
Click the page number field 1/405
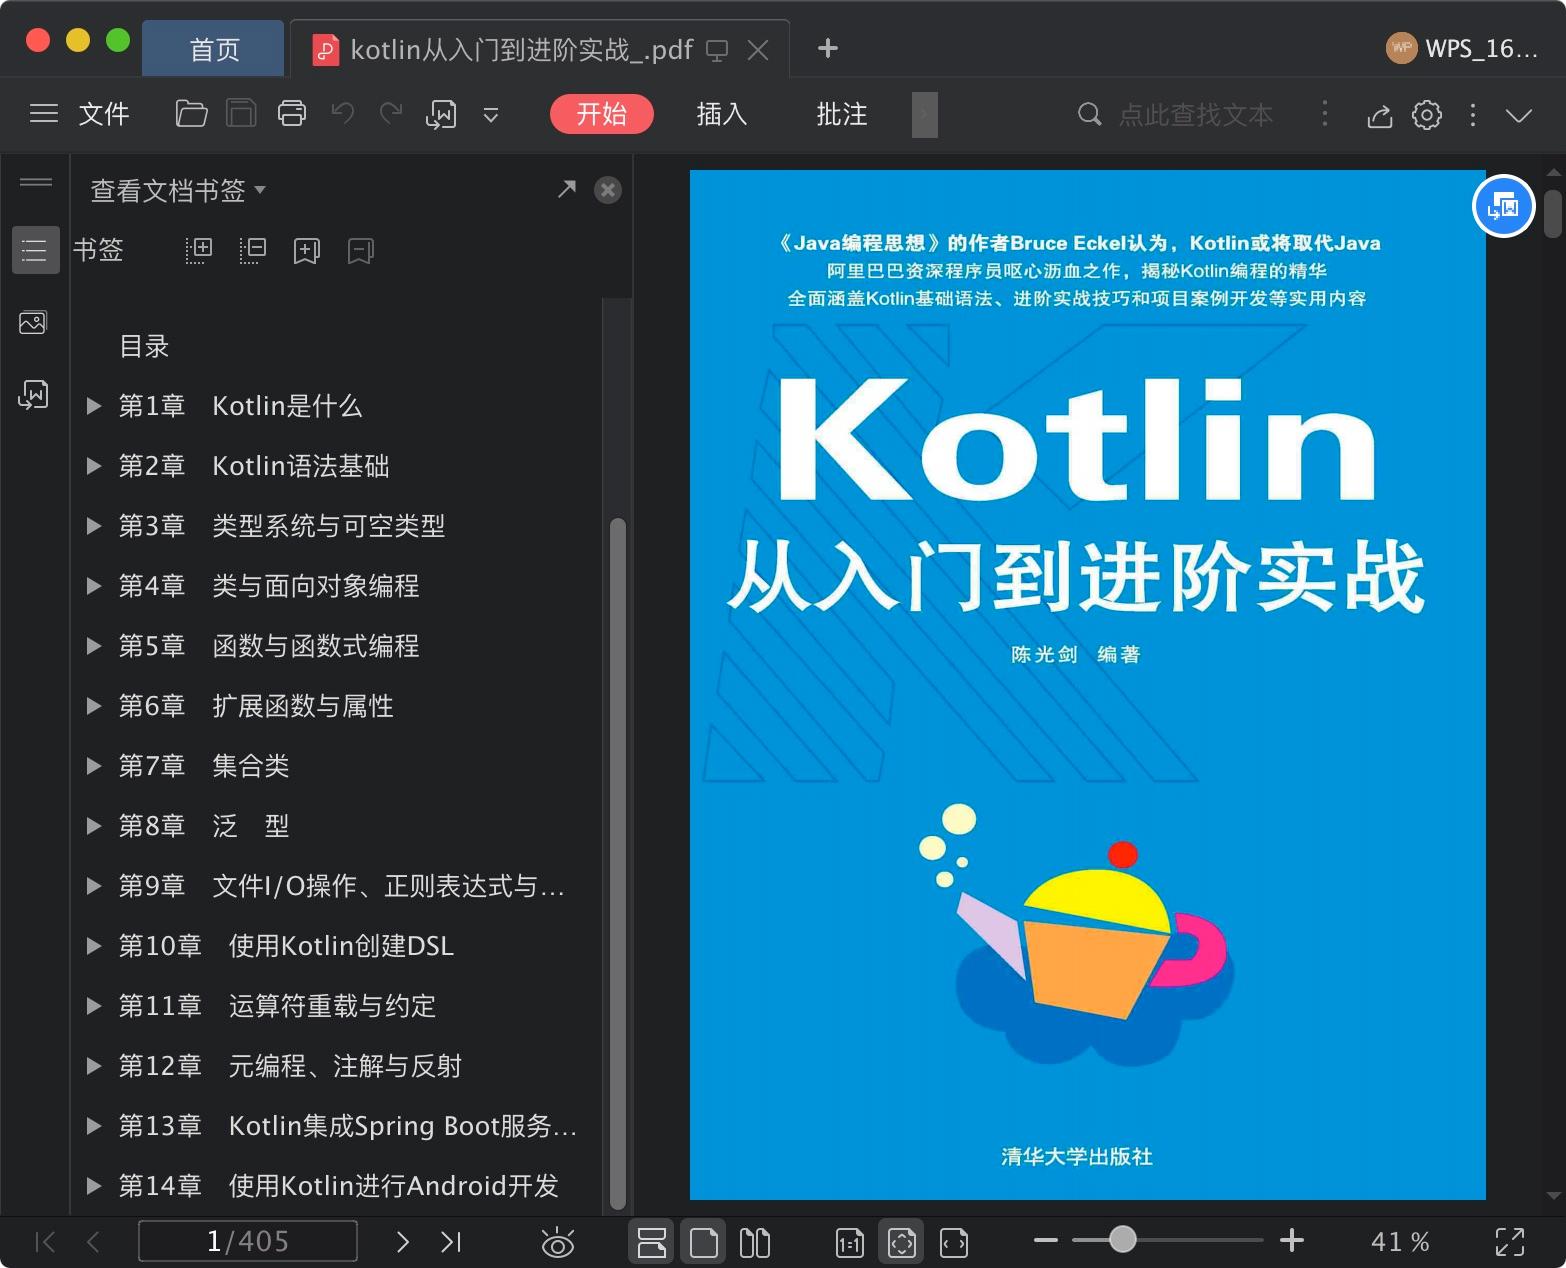pos(248,1241)
